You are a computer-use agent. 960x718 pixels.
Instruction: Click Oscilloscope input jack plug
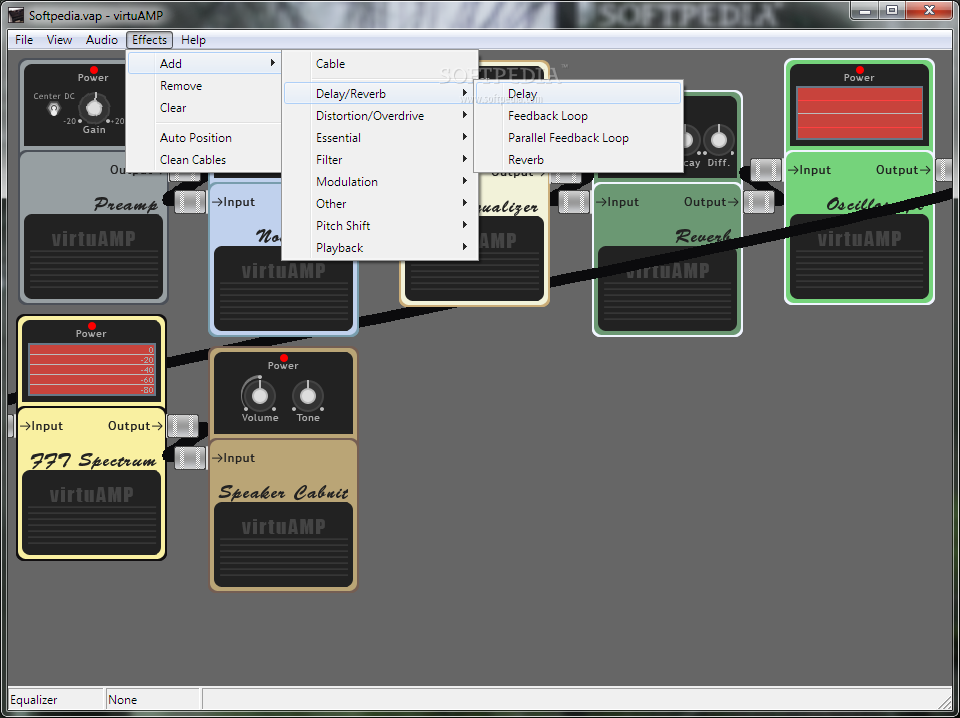click(x=766, y=170)
